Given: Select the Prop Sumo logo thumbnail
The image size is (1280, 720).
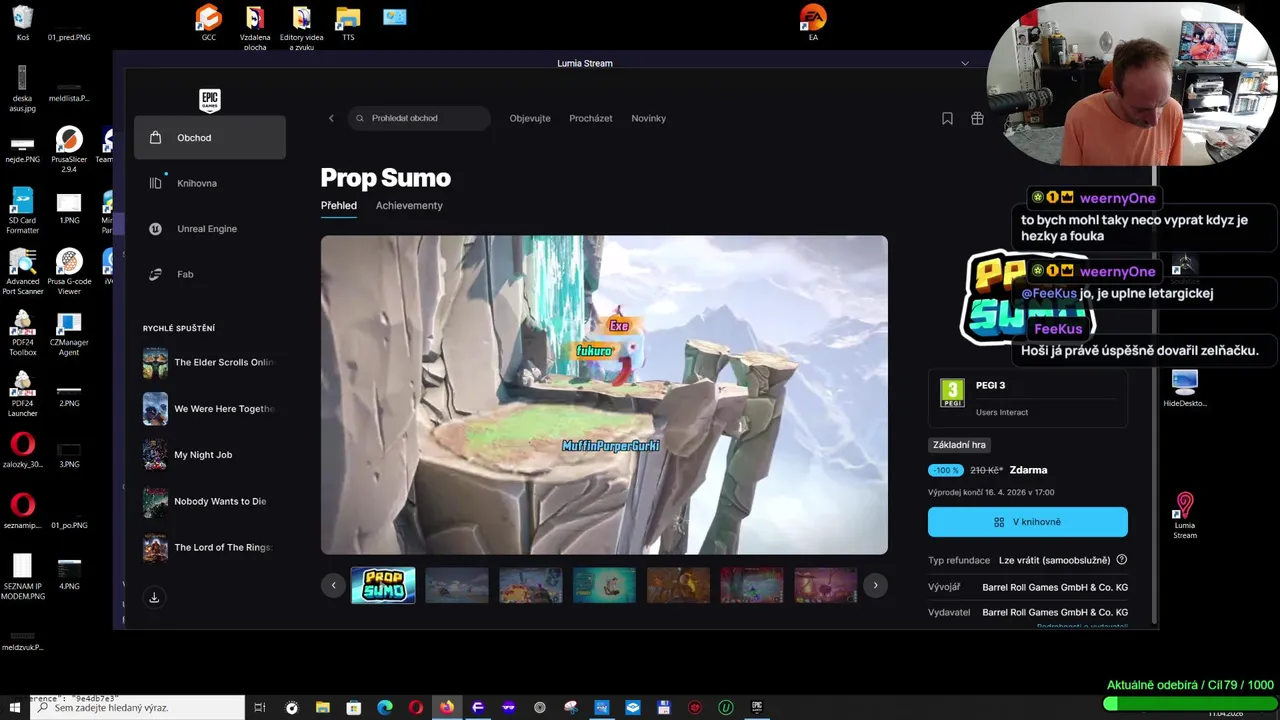Looking at the screenshot, I should (x=383, y=586).
